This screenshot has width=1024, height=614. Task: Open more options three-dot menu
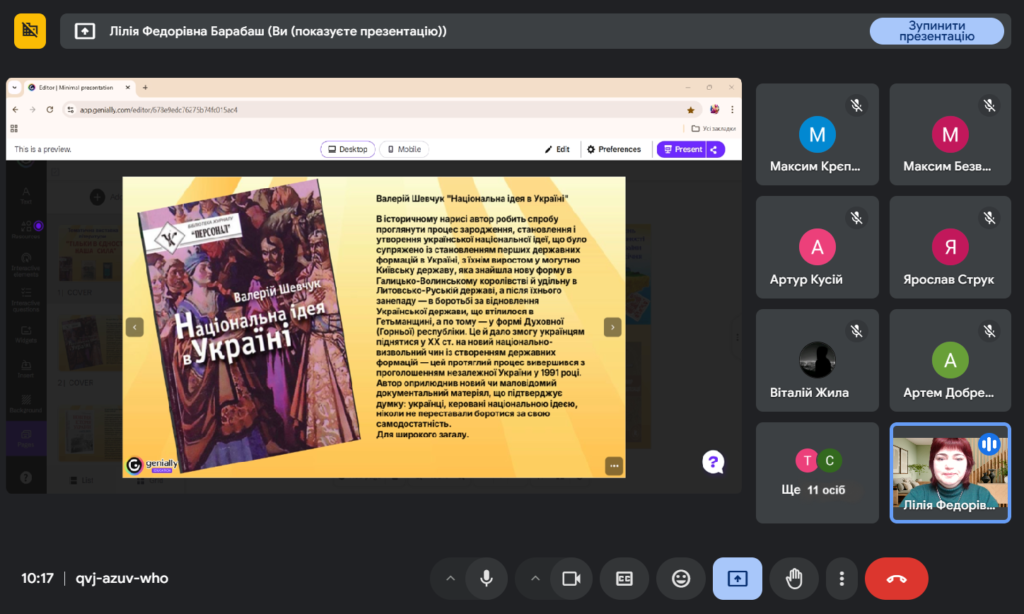843,578
